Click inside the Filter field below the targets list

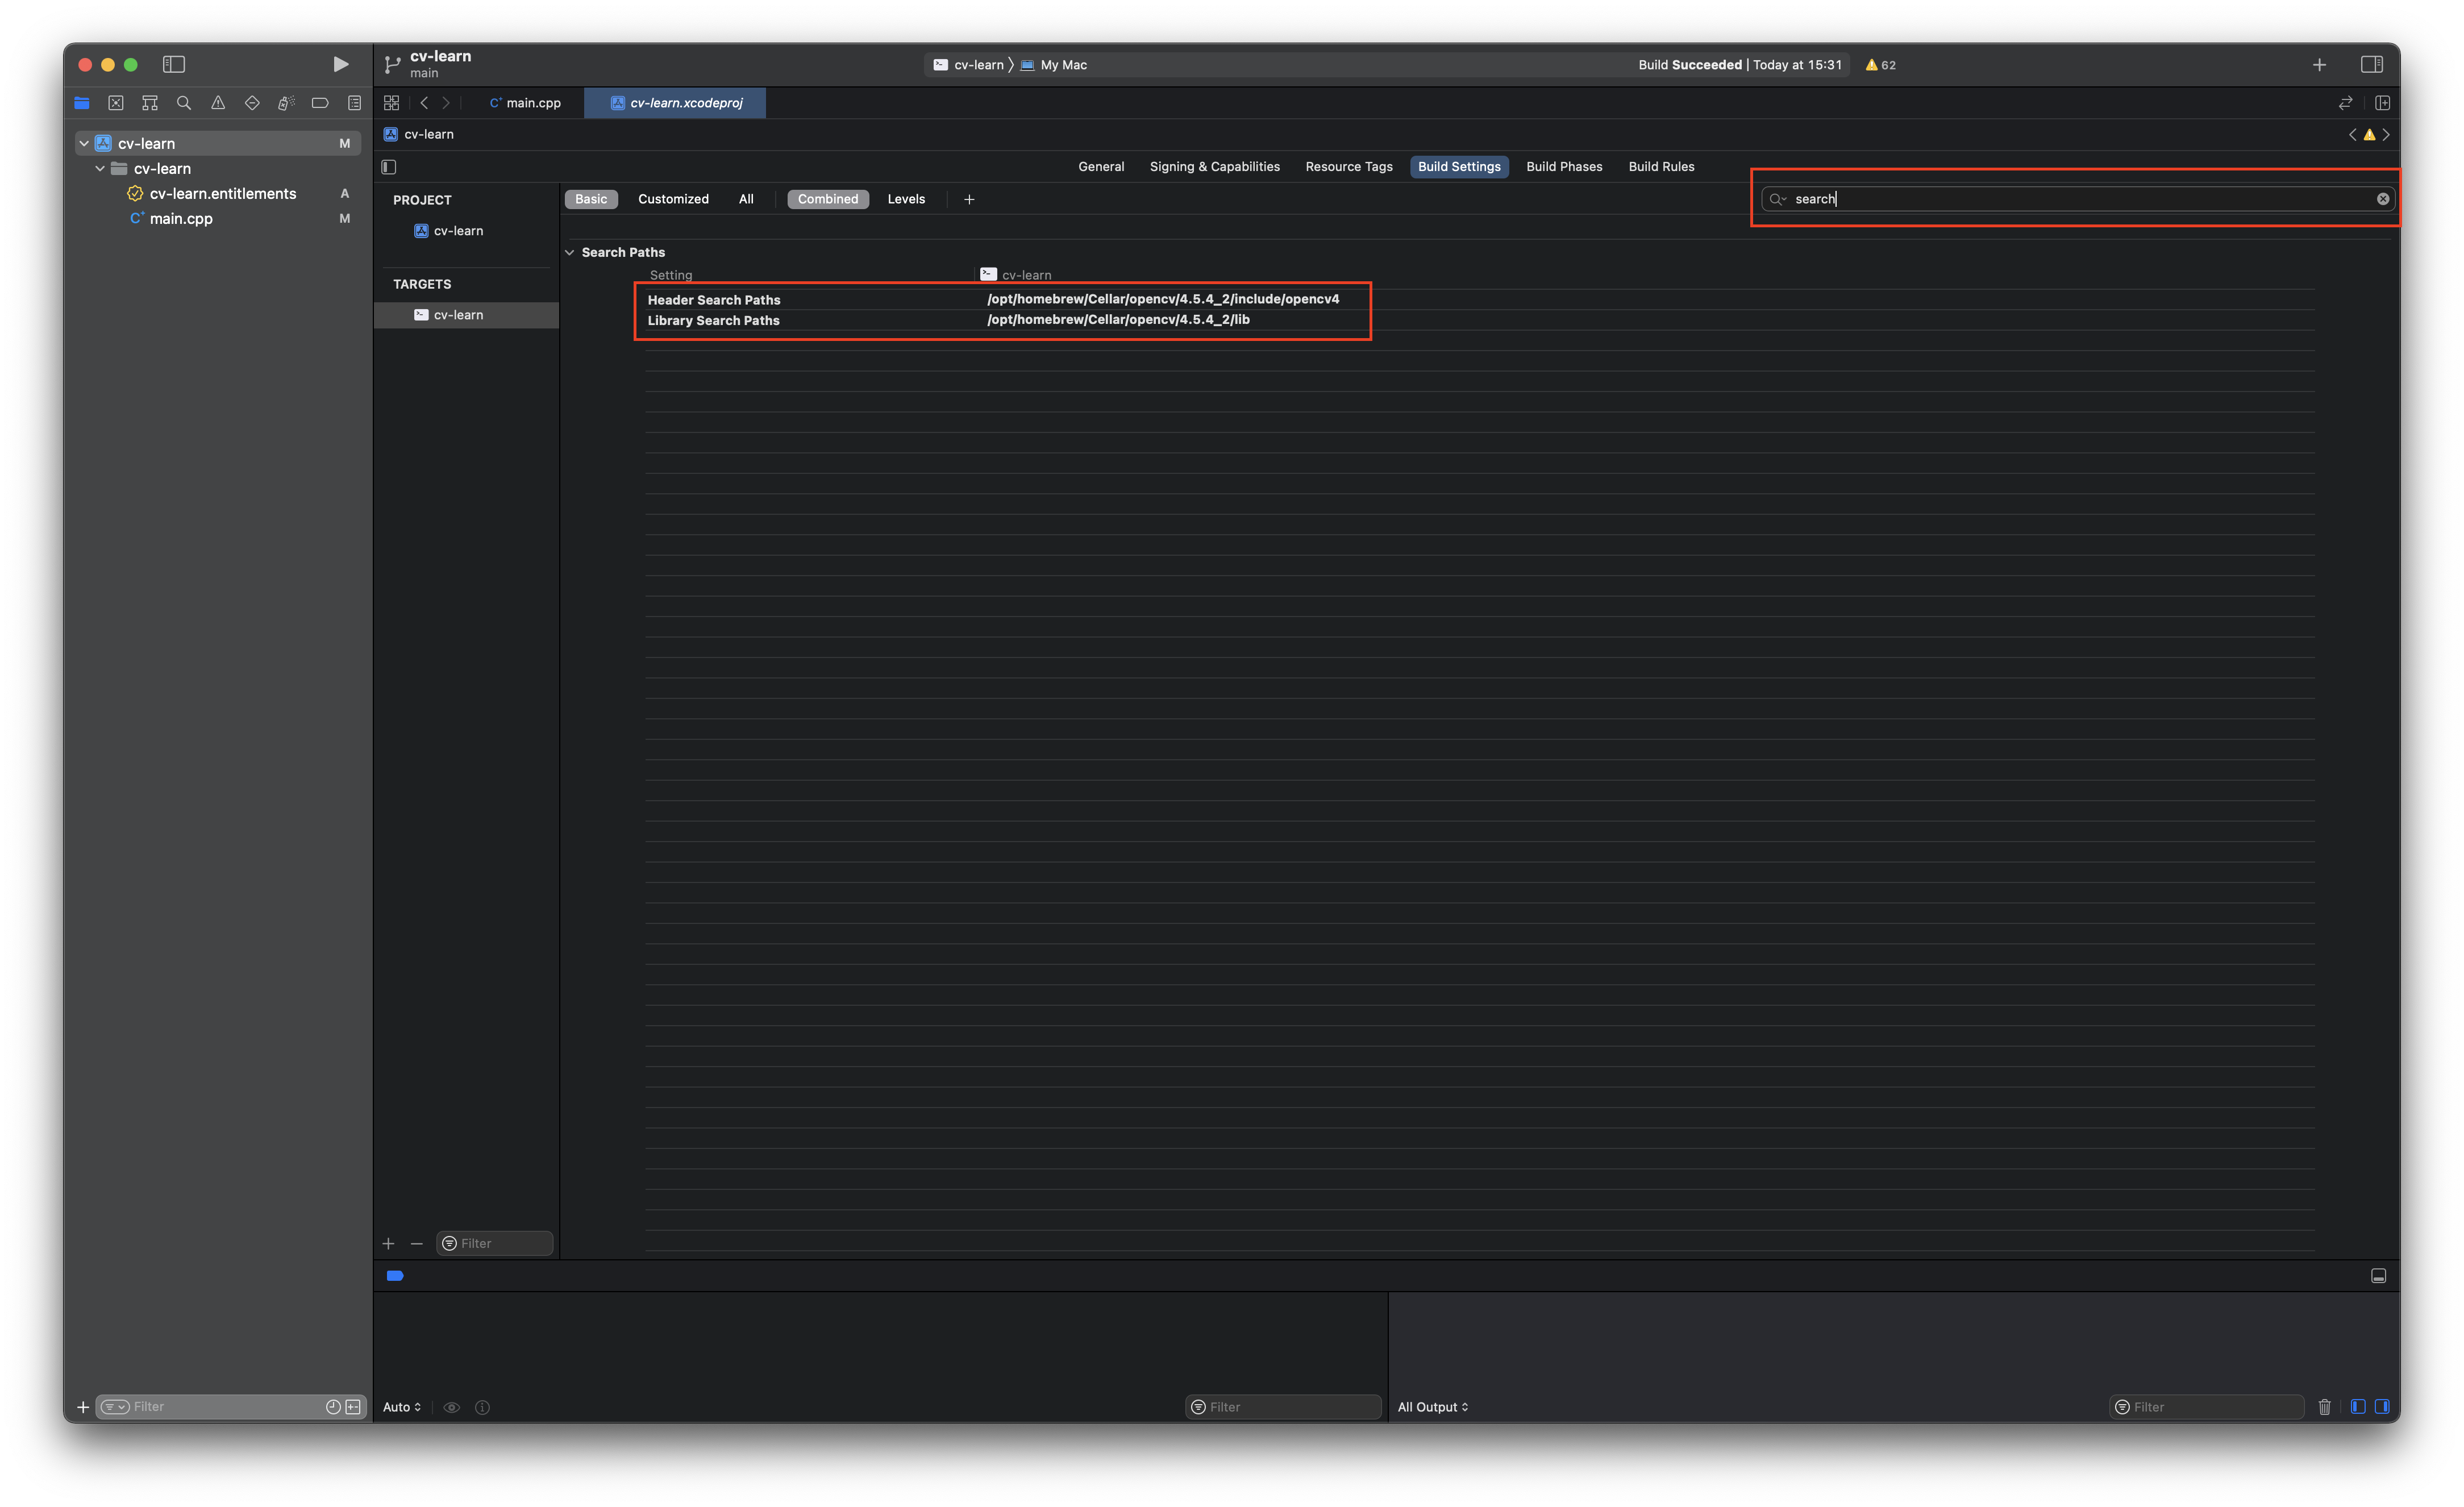click(494, 1243)
